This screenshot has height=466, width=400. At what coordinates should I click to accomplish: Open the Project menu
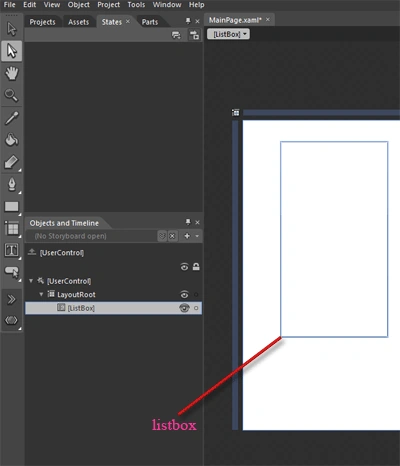click(108, 5)
